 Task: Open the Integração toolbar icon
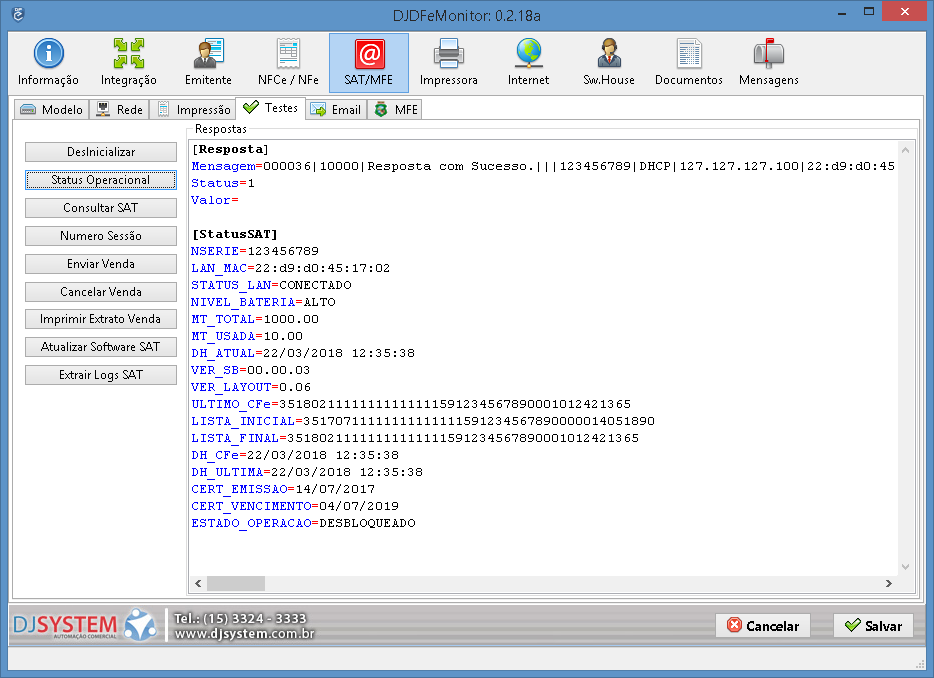pyautogui.click(x=129, y=63)
